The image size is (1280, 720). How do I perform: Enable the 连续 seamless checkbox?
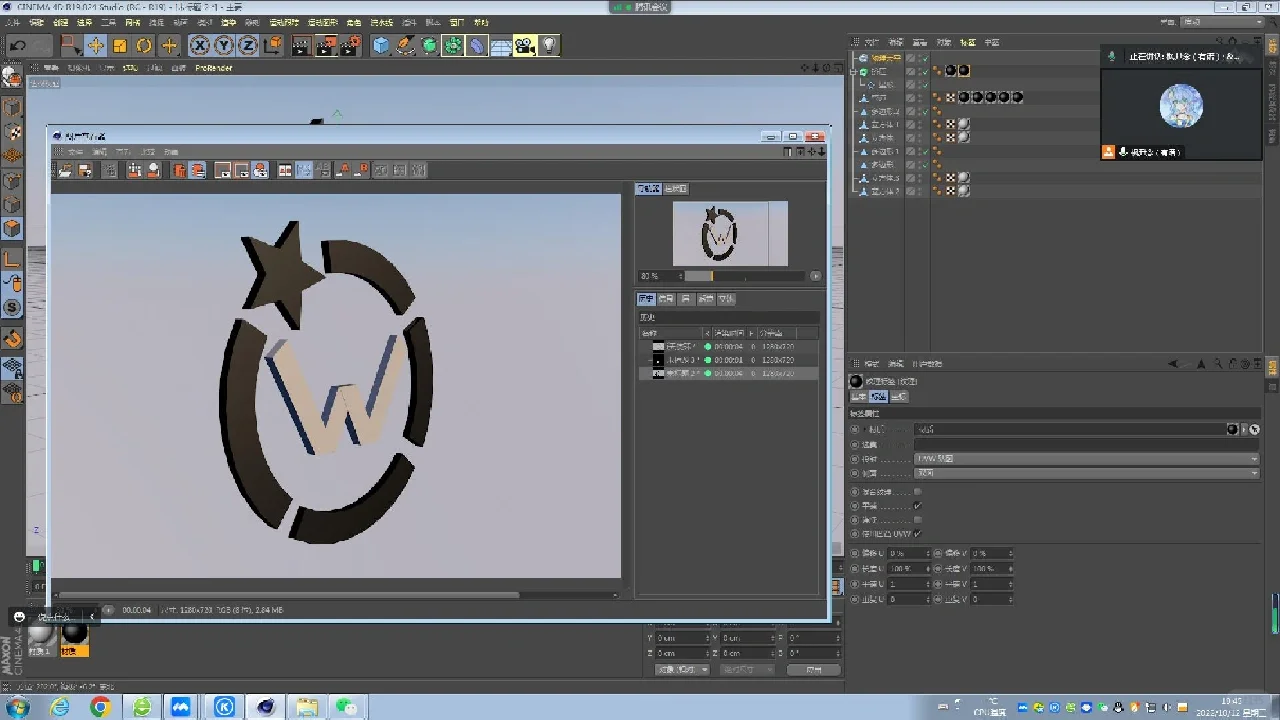[x=917, y=520]
